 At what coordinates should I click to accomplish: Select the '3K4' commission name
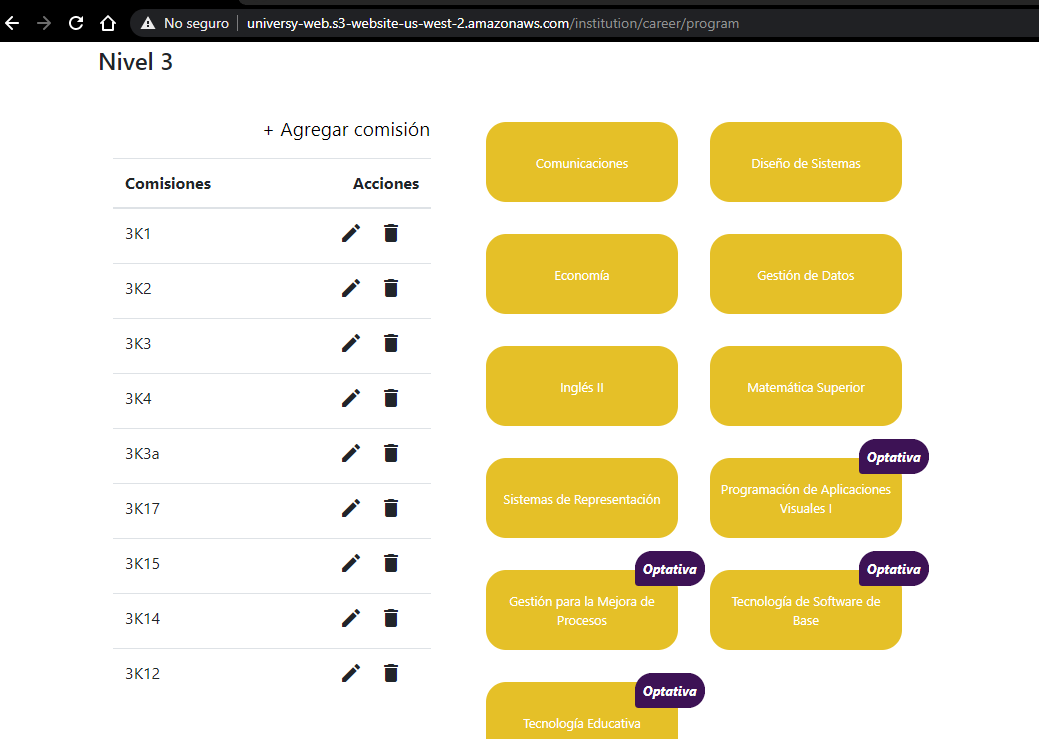click(138, 398)
